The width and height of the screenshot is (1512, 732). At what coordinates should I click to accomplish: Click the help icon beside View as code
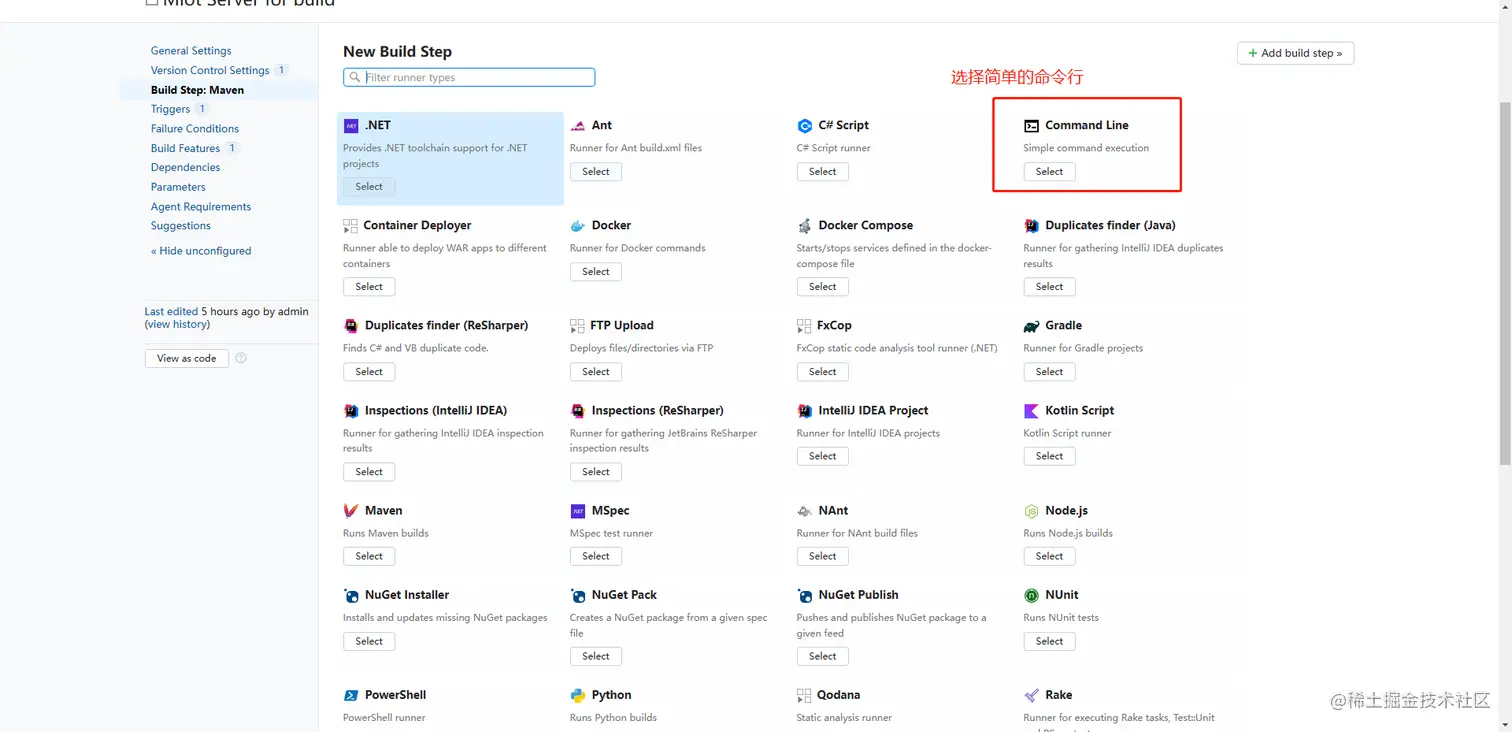coord(240,358)
